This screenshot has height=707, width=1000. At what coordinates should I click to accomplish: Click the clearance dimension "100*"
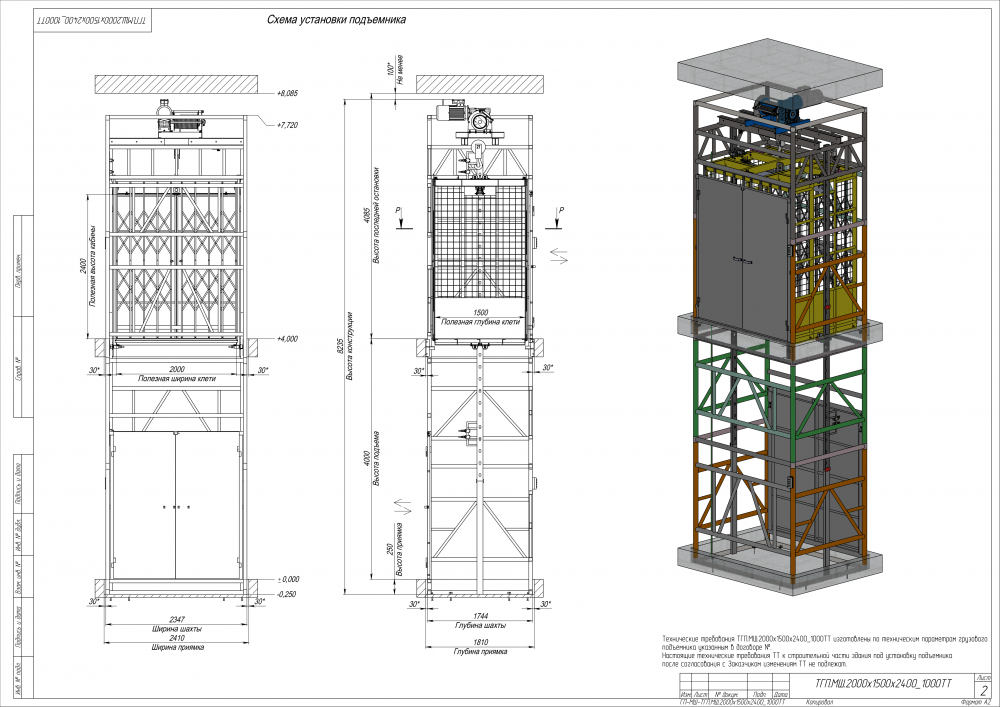click(390, 68)
